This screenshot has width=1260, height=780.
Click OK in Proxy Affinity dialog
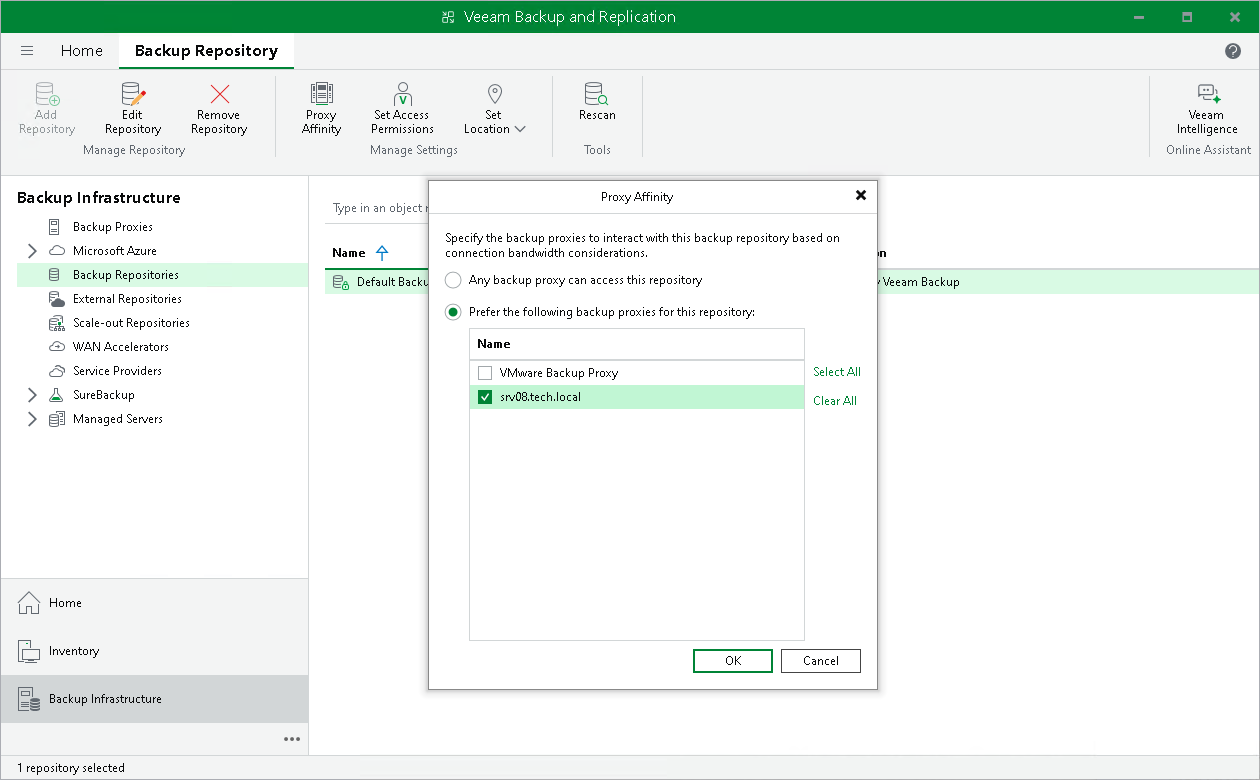pos(732,661)
